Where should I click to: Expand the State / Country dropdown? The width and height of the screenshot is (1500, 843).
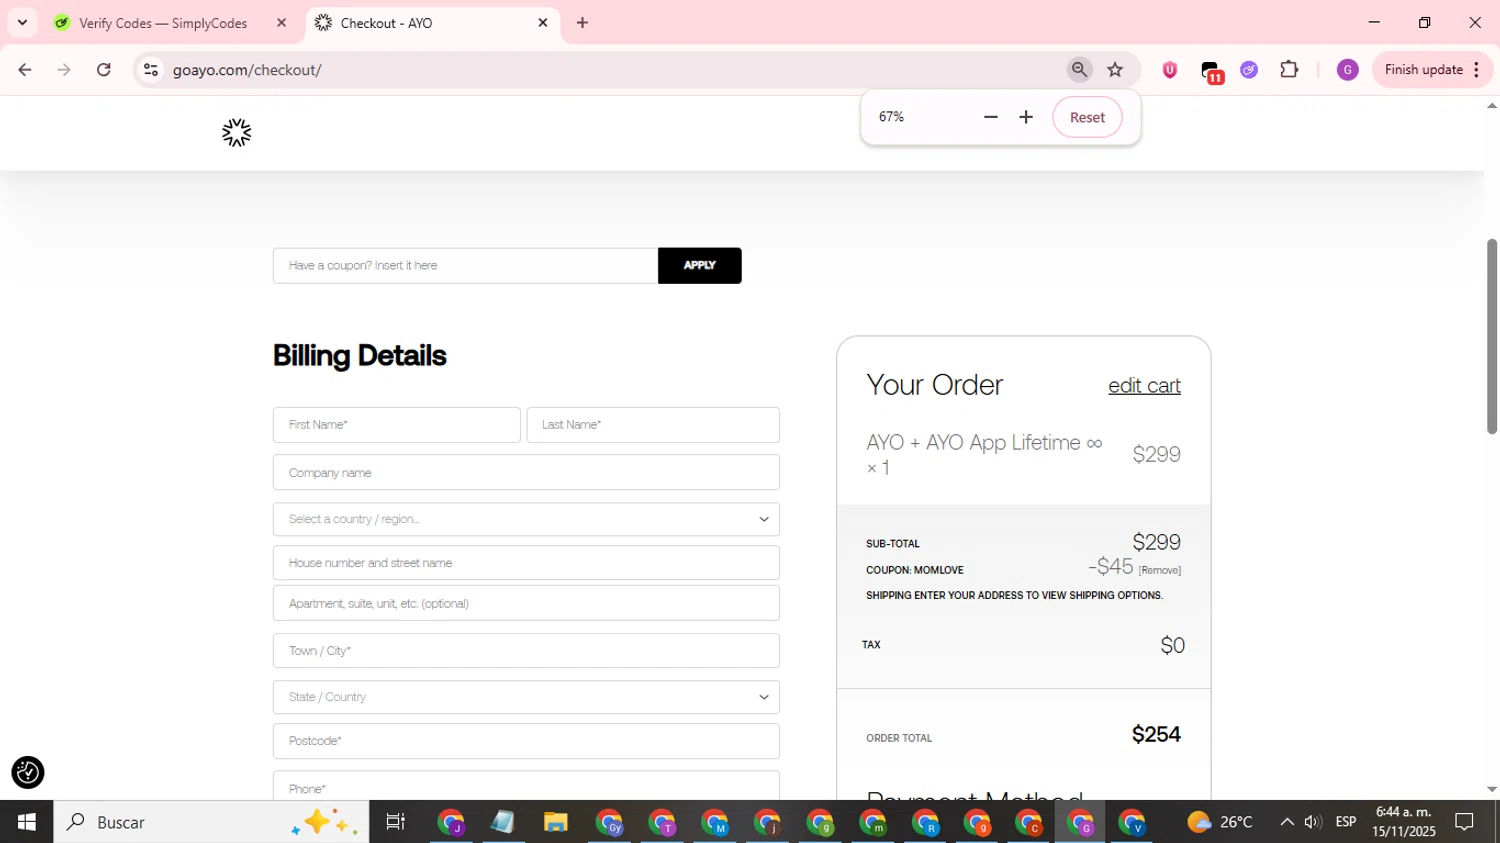(x=526, y=697)
